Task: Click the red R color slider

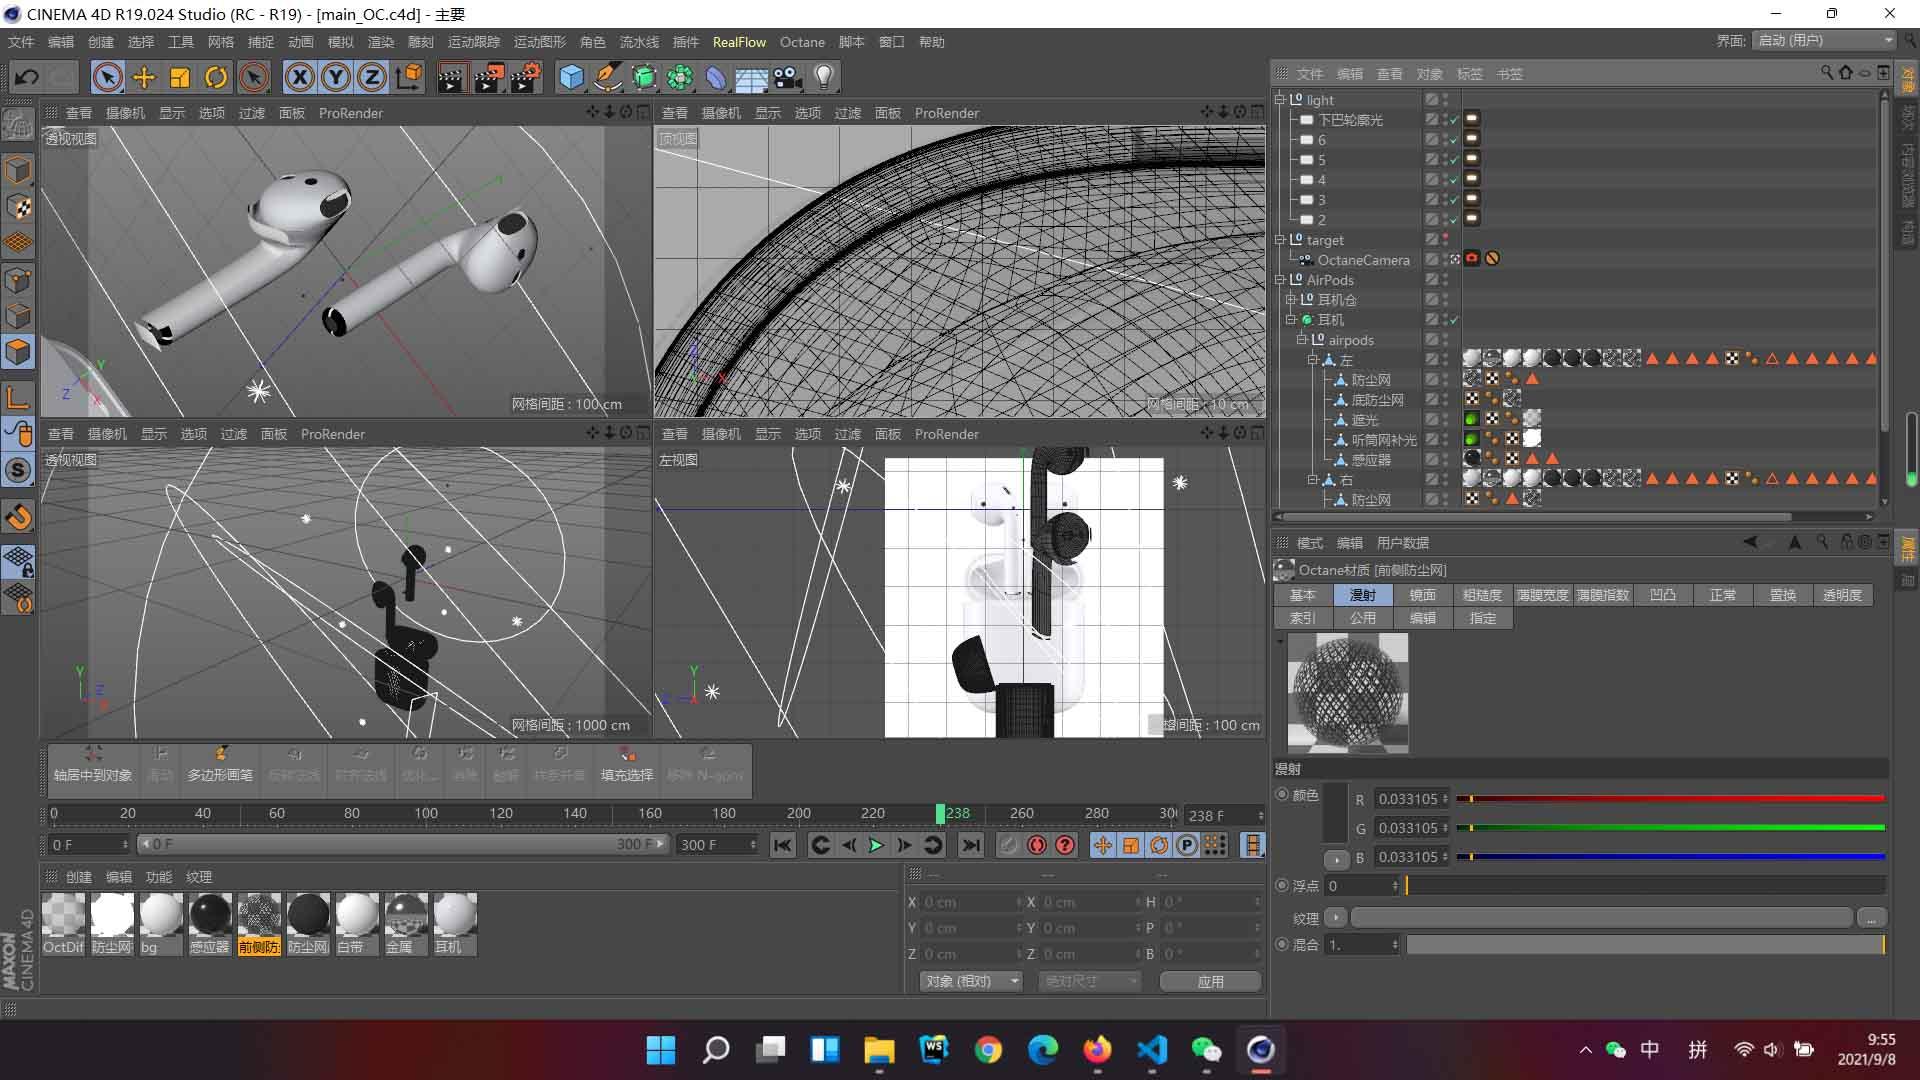Action: 1670,799
